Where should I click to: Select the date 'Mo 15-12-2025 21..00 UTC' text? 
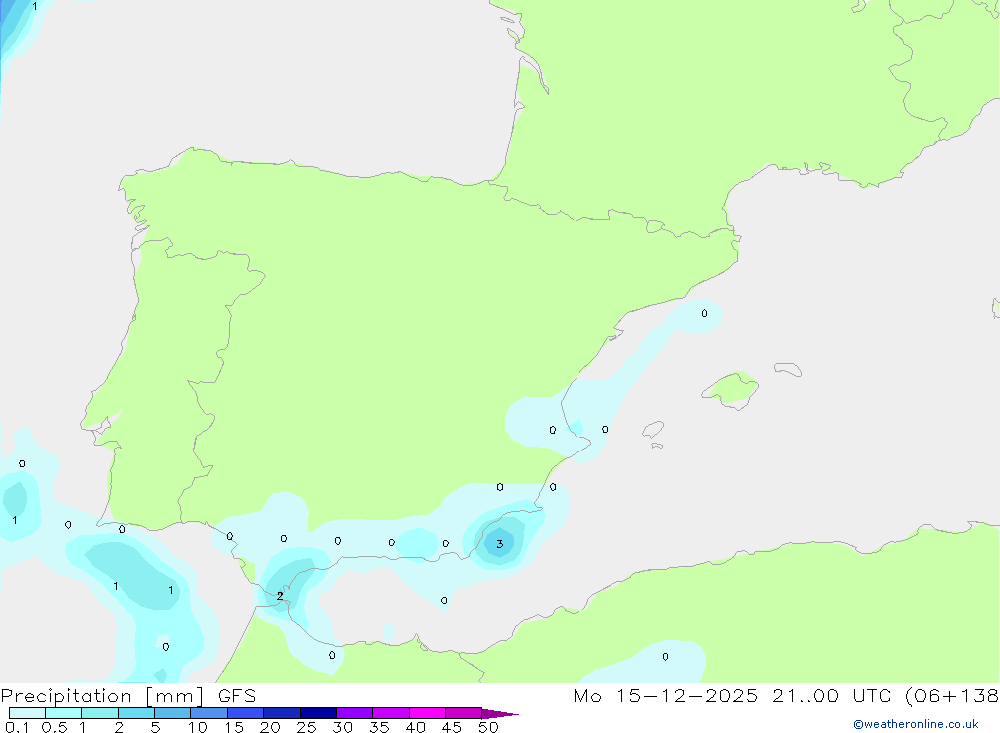click(x=732, y=696)
